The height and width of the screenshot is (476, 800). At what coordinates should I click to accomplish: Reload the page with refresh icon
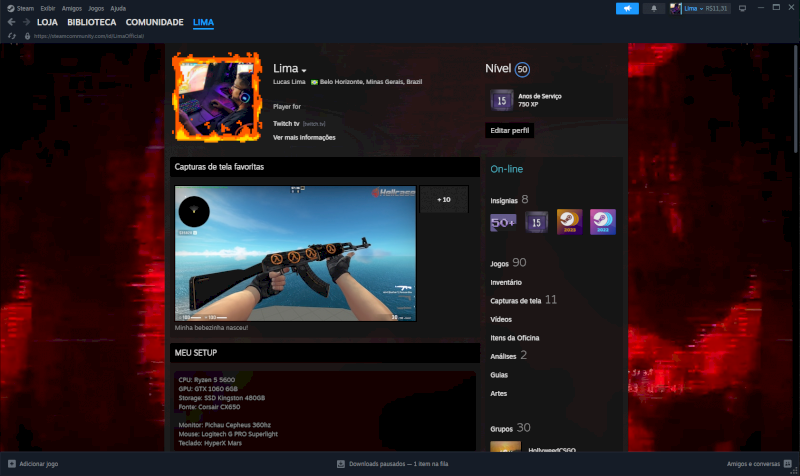coord(12,36)
